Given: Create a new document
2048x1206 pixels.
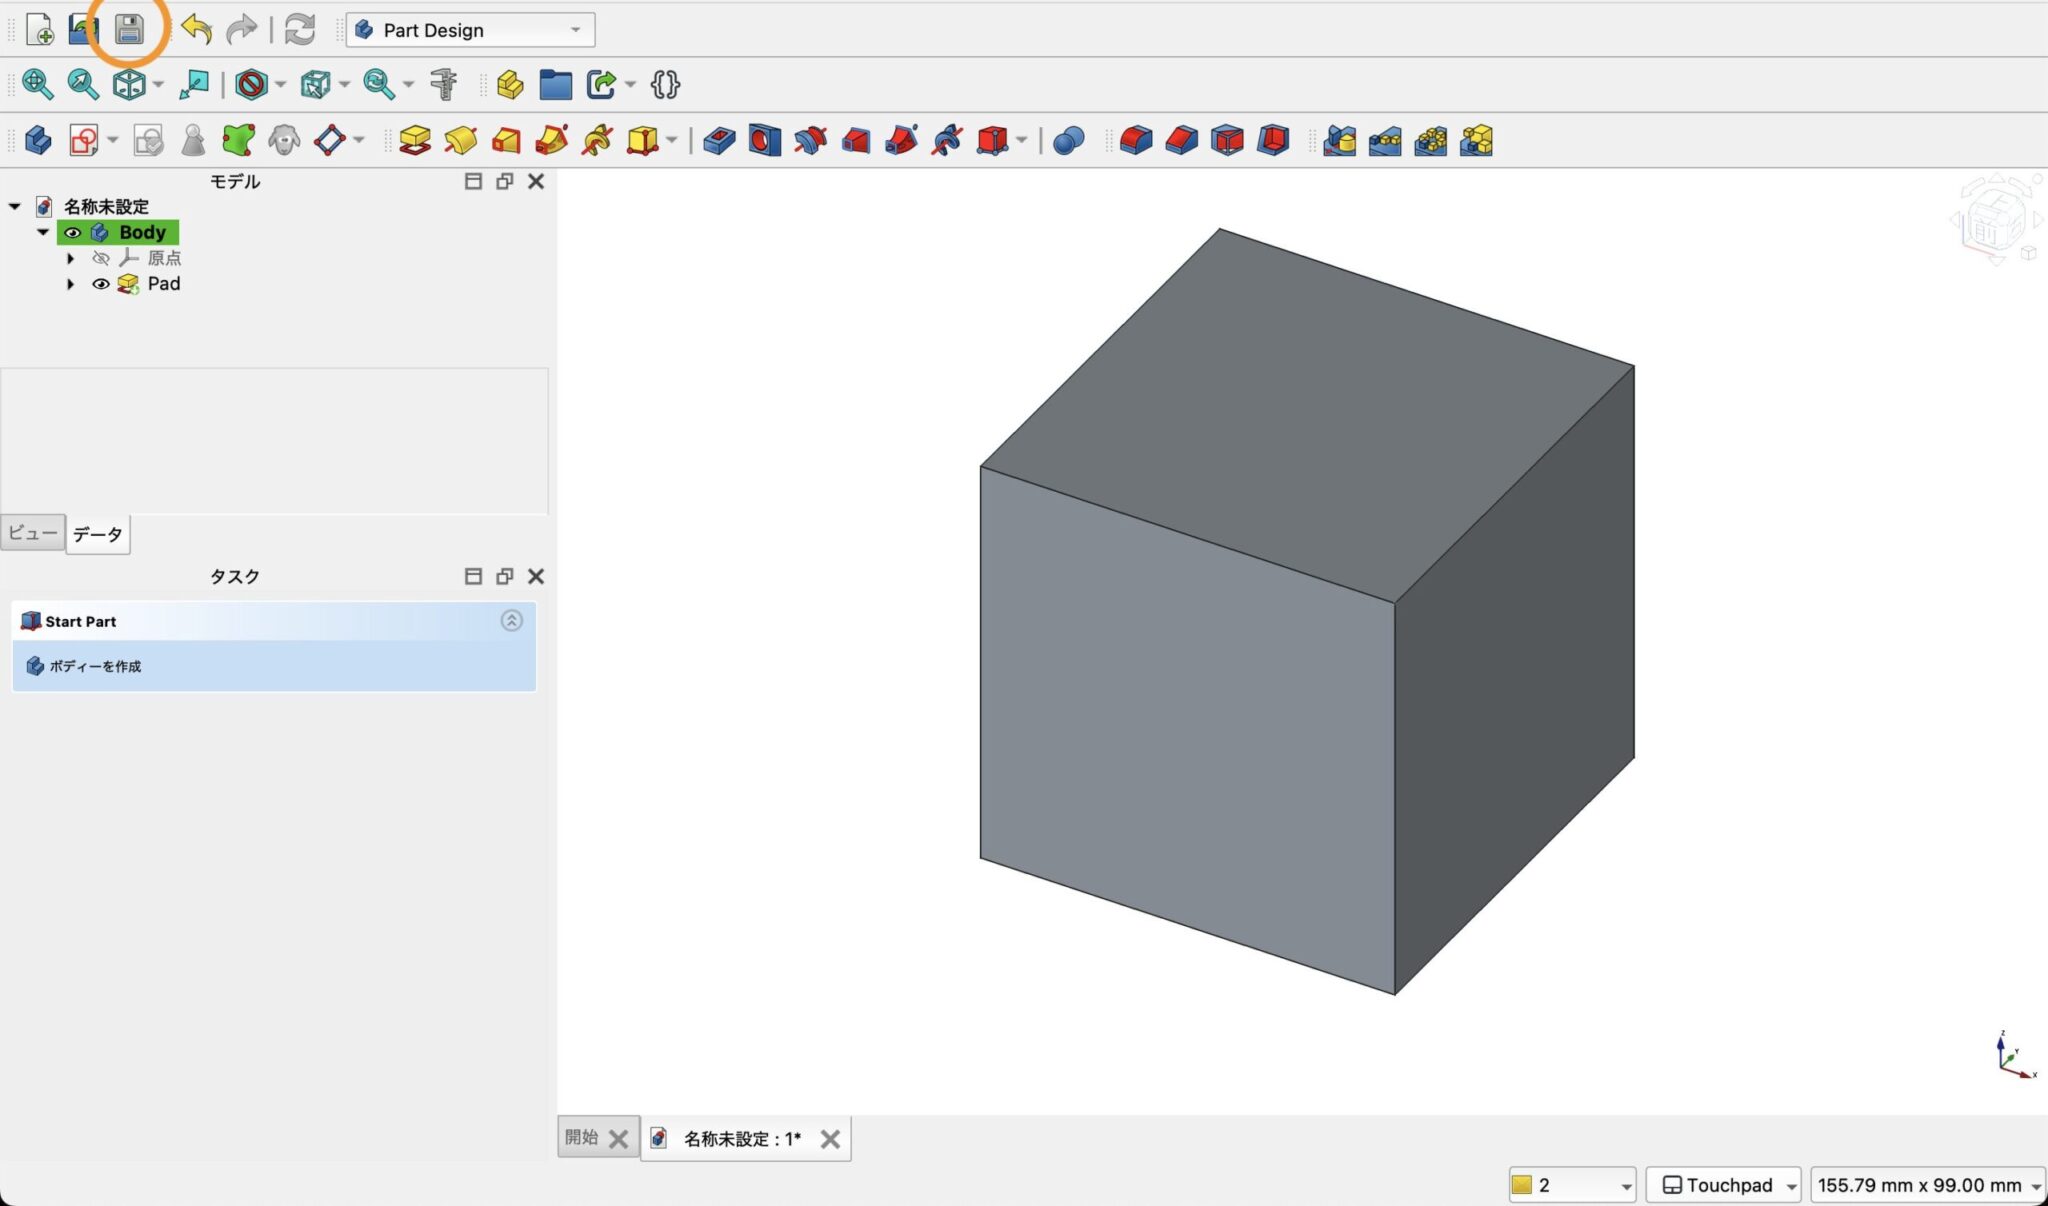Looking at the screenshot, I should (39, 30).
